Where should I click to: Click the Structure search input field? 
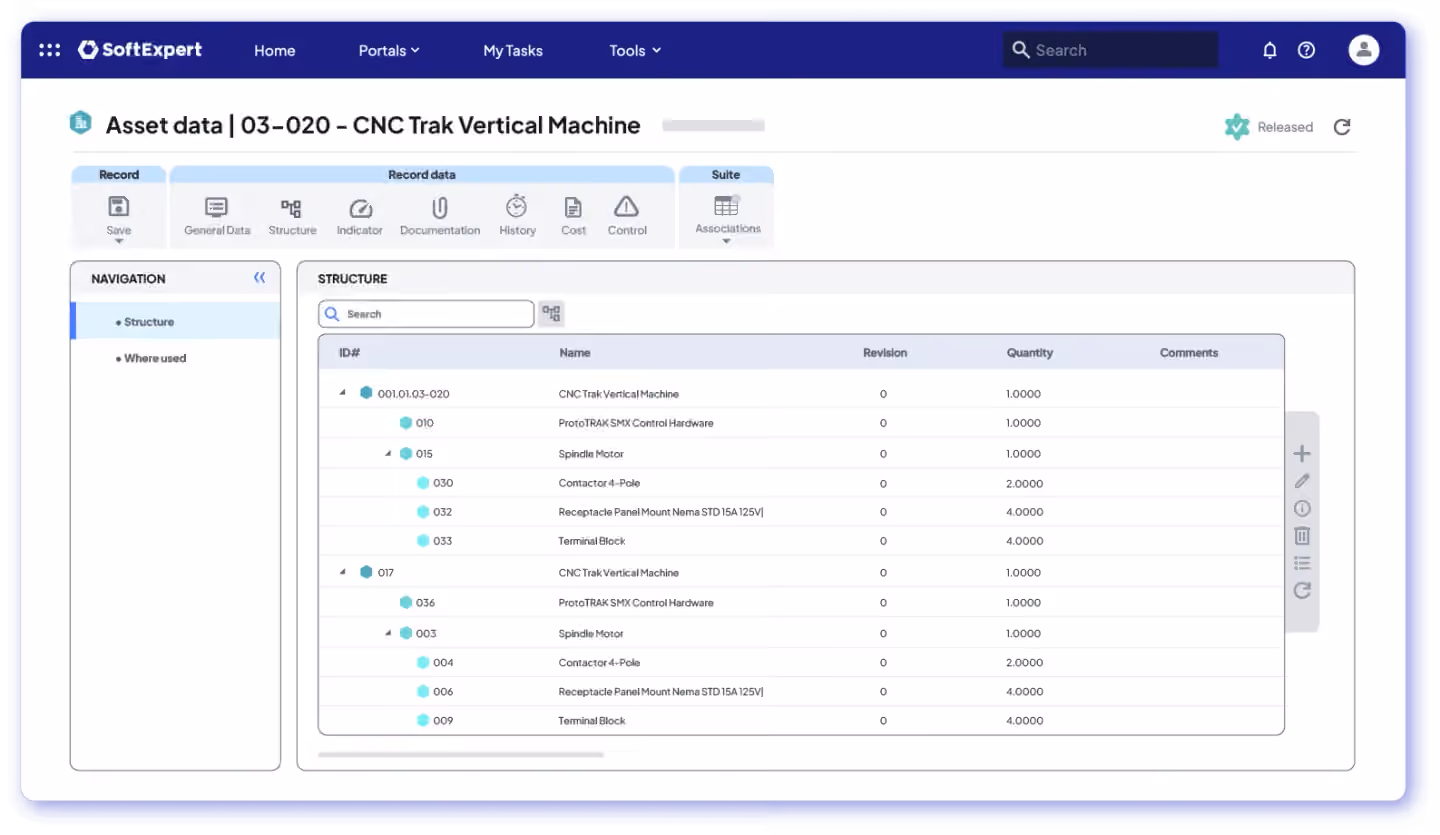[426, 314]
